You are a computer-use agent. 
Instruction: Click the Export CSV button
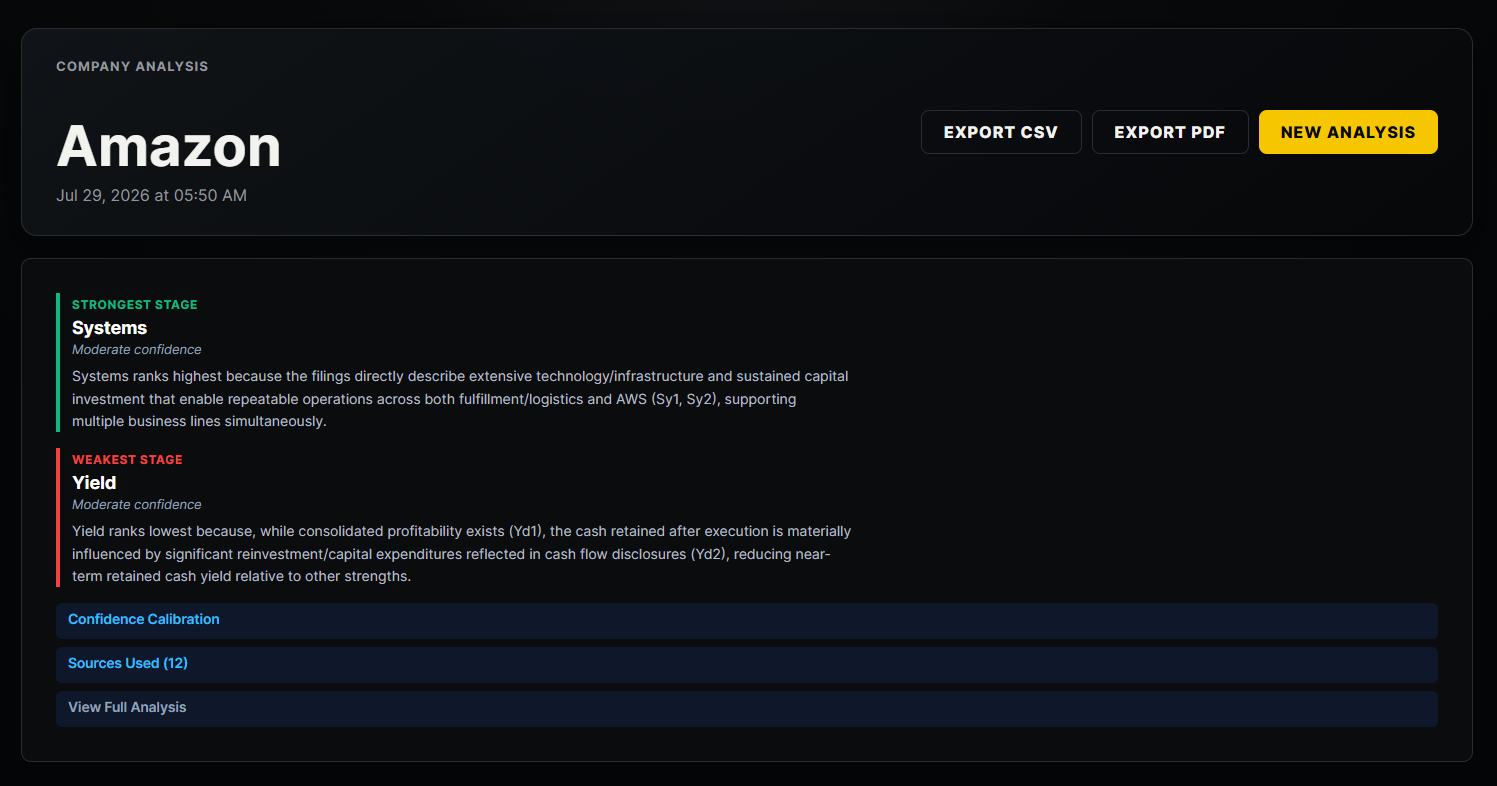click(x=1001, y=132)
